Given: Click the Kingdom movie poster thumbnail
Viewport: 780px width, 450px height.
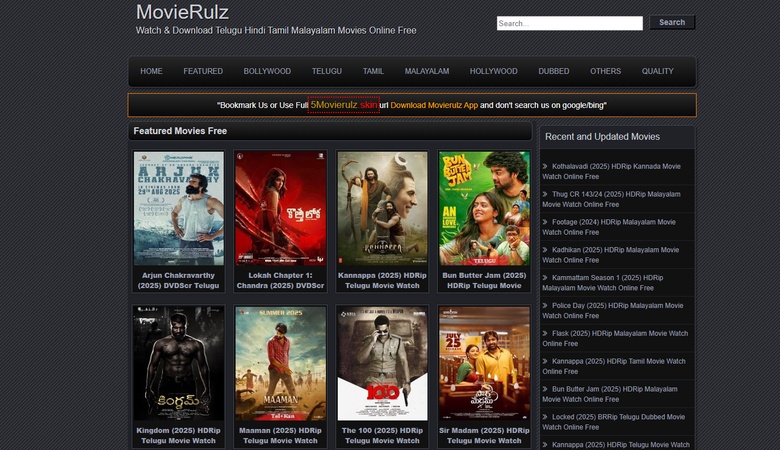Looking at the screenshot, I should click(x=179, y=363).
